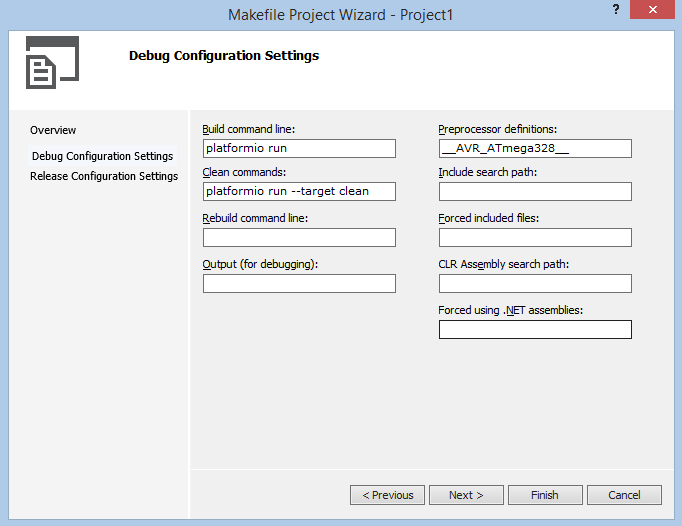Focus the Build command line field
682x526 pixels.
coord(299,148)
